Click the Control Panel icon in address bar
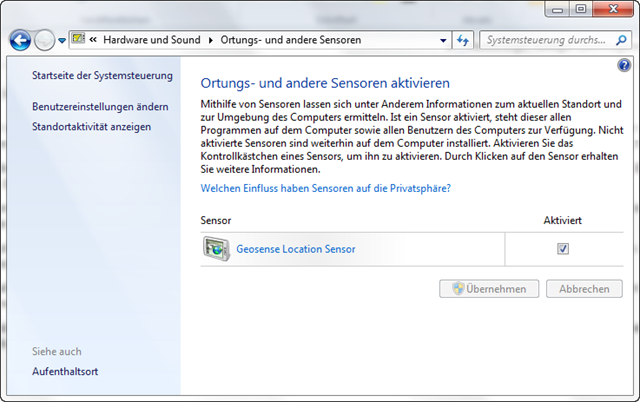Viewport: 640px width, 402px height. pos(78,40)
